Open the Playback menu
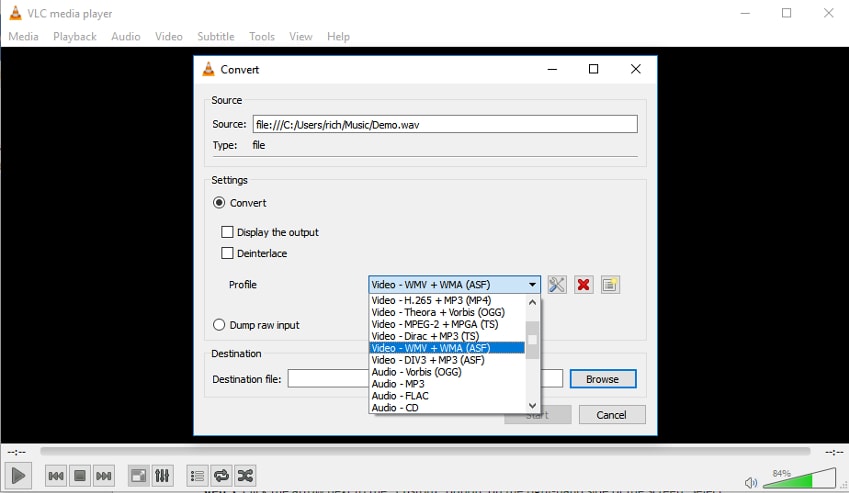This screenshot has width=849, height=493. [75, 36]
